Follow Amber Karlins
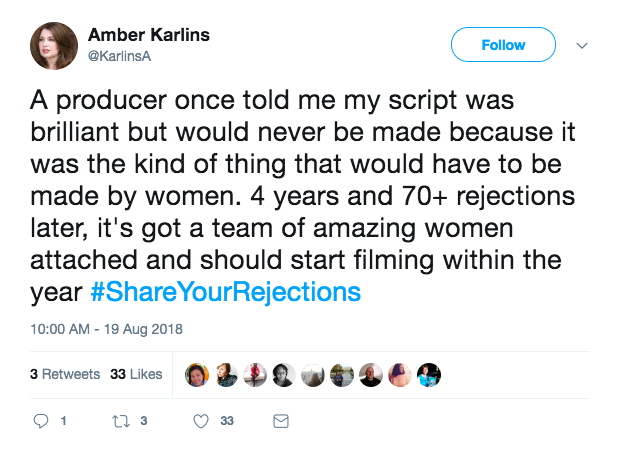Viewport: 617px width, 449px height. coord(503,45)
